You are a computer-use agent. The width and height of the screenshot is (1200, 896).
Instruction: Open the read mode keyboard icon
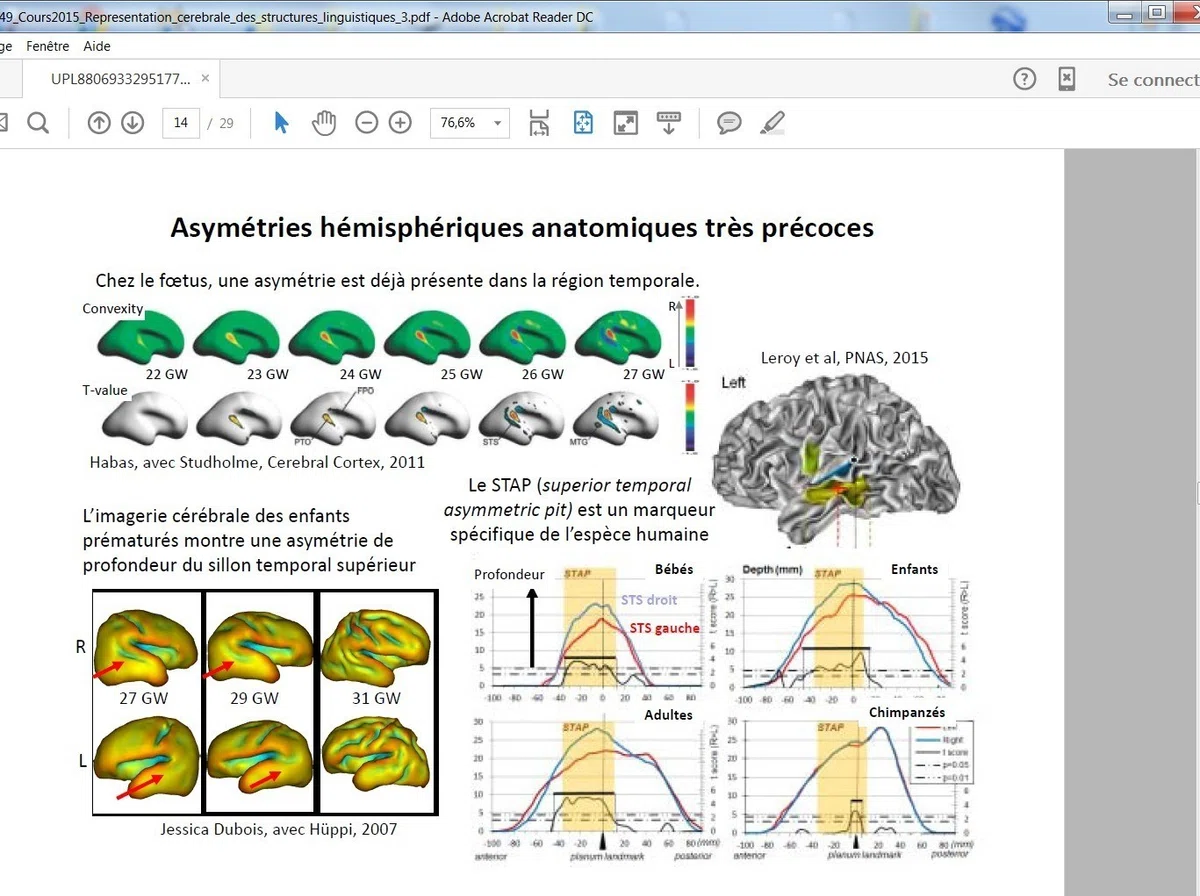[668, 123]
